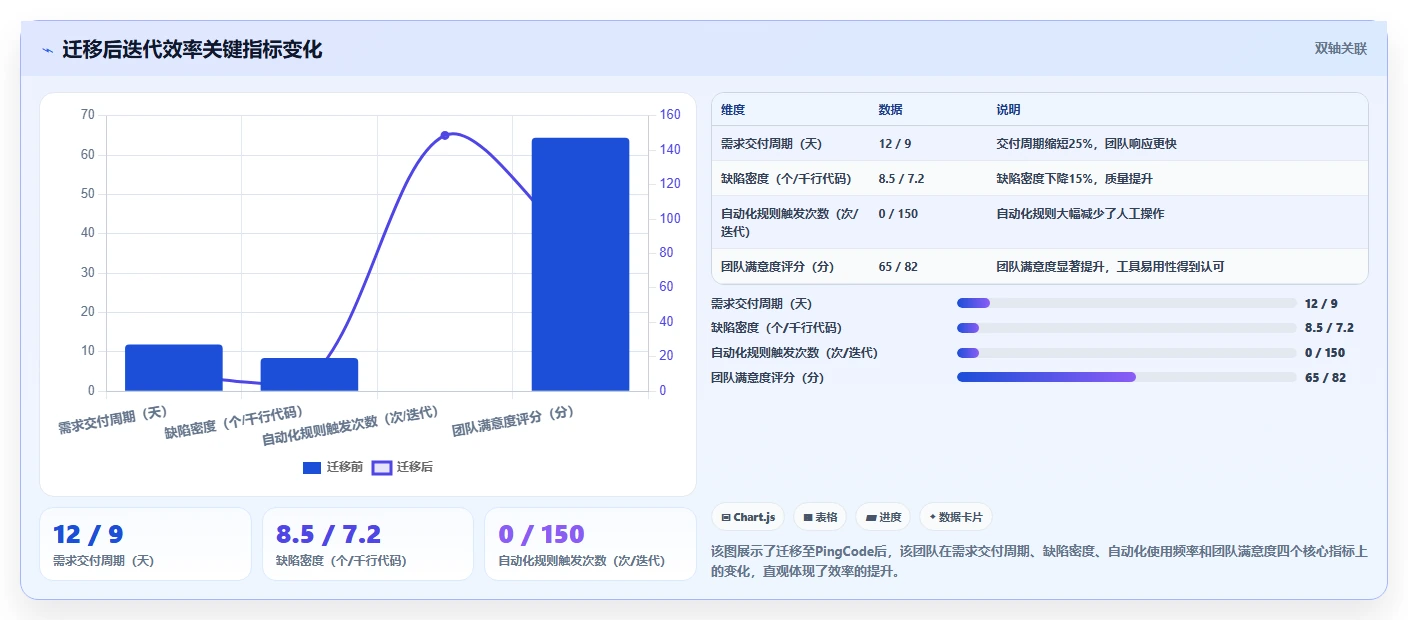
Task: Click the large 12 / 9 data card
Action: [145, 544]
